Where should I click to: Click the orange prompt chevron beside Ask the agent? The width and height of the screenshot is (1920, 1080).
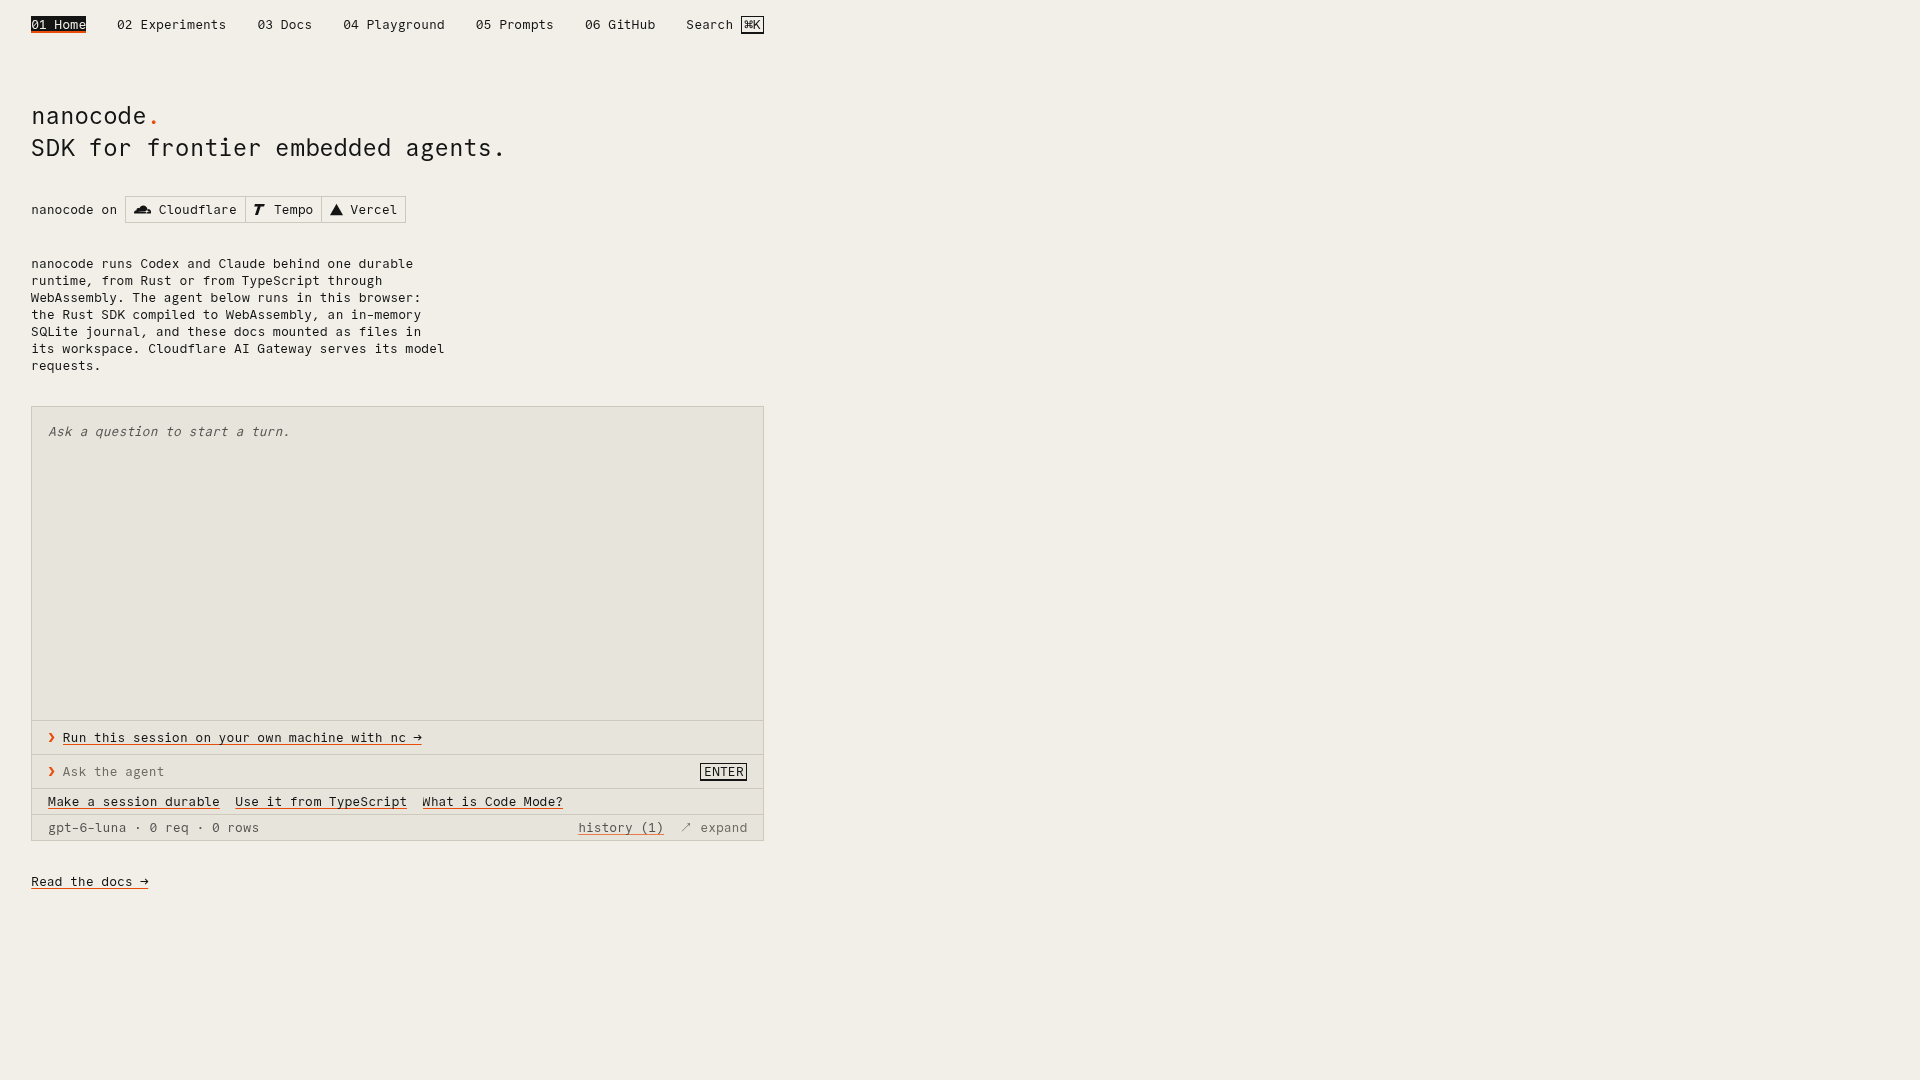tap(51, 771)
